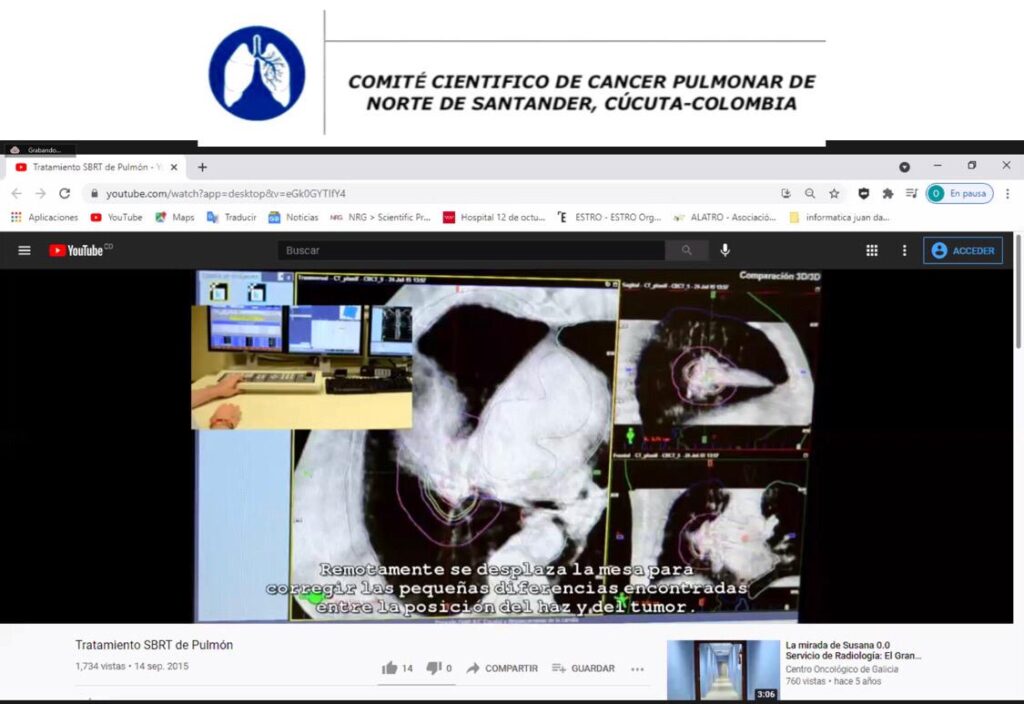
Task: Click the page vertical scrollbar
Action: pyautogui.click(x=1018, y=294)
